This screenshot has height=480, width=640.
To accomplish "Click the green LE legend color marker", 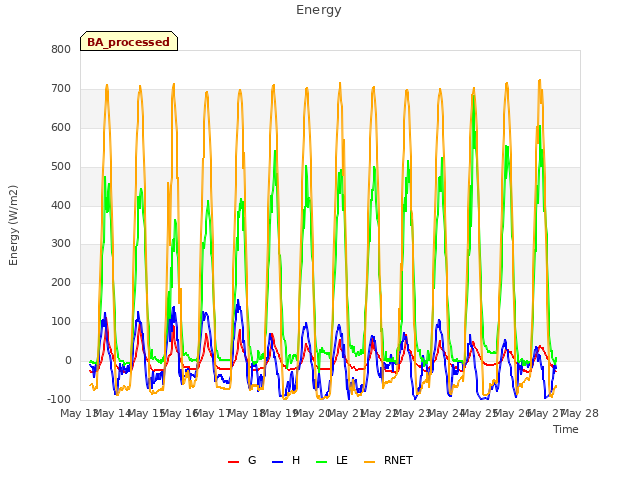I will tap(322, 462).
